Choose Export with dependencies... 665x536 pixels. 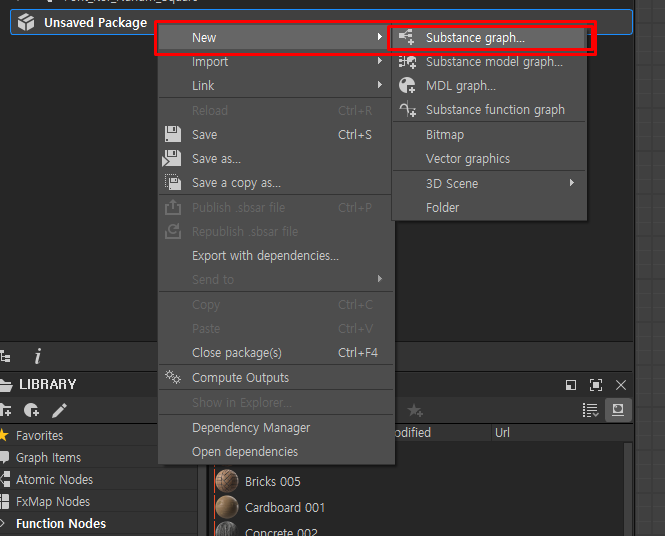click(x=276, y=256)
